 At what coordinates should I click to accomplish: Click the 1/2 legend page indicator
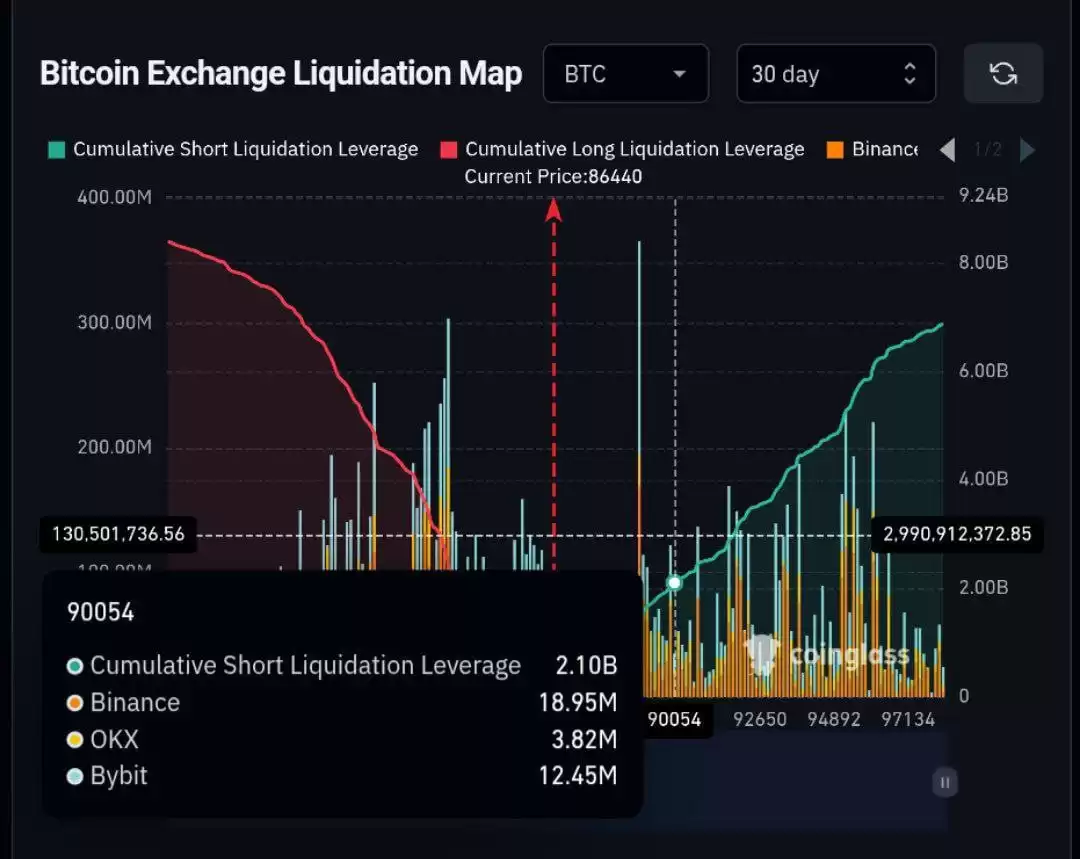tap(987, 149)
